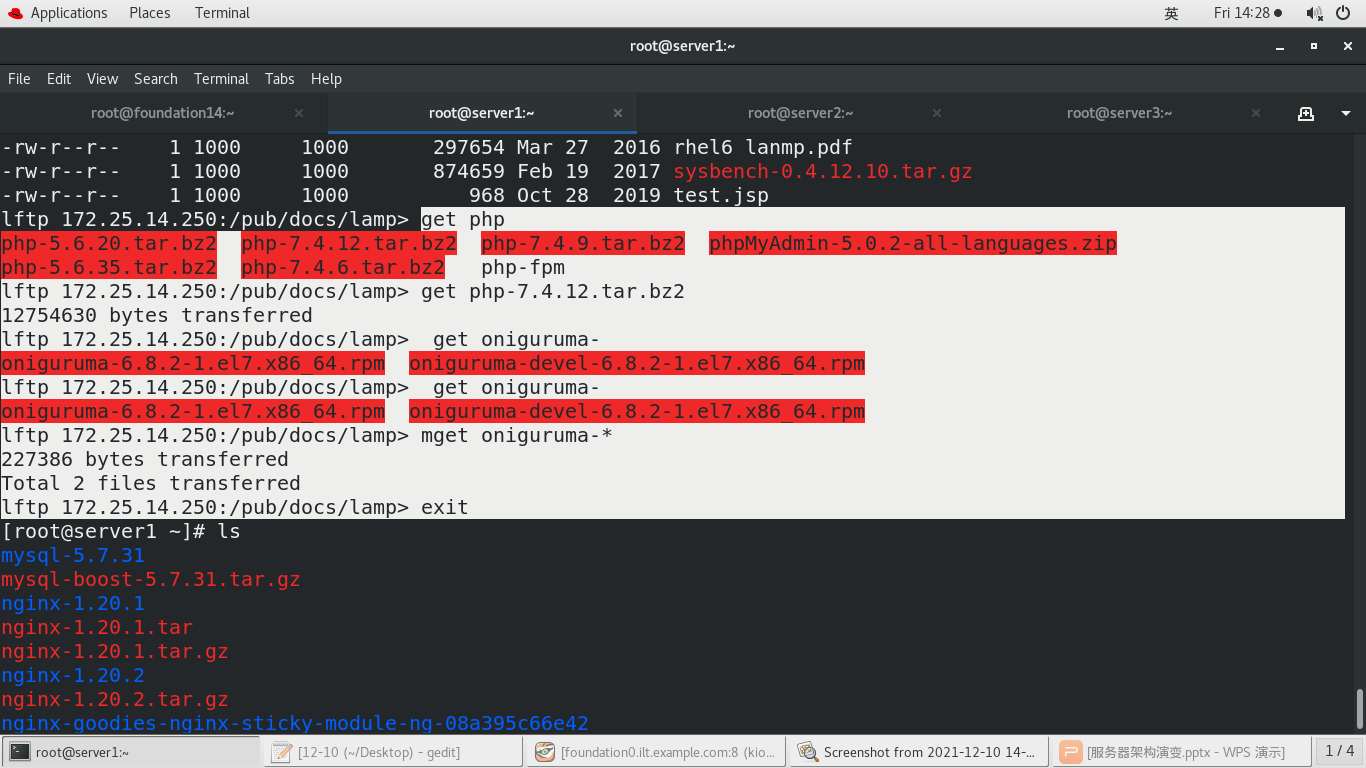Click the terminal vertical scrollbar
Image resolution: width=1366 pixels, height=768 pixels.
pos(1359,708)
